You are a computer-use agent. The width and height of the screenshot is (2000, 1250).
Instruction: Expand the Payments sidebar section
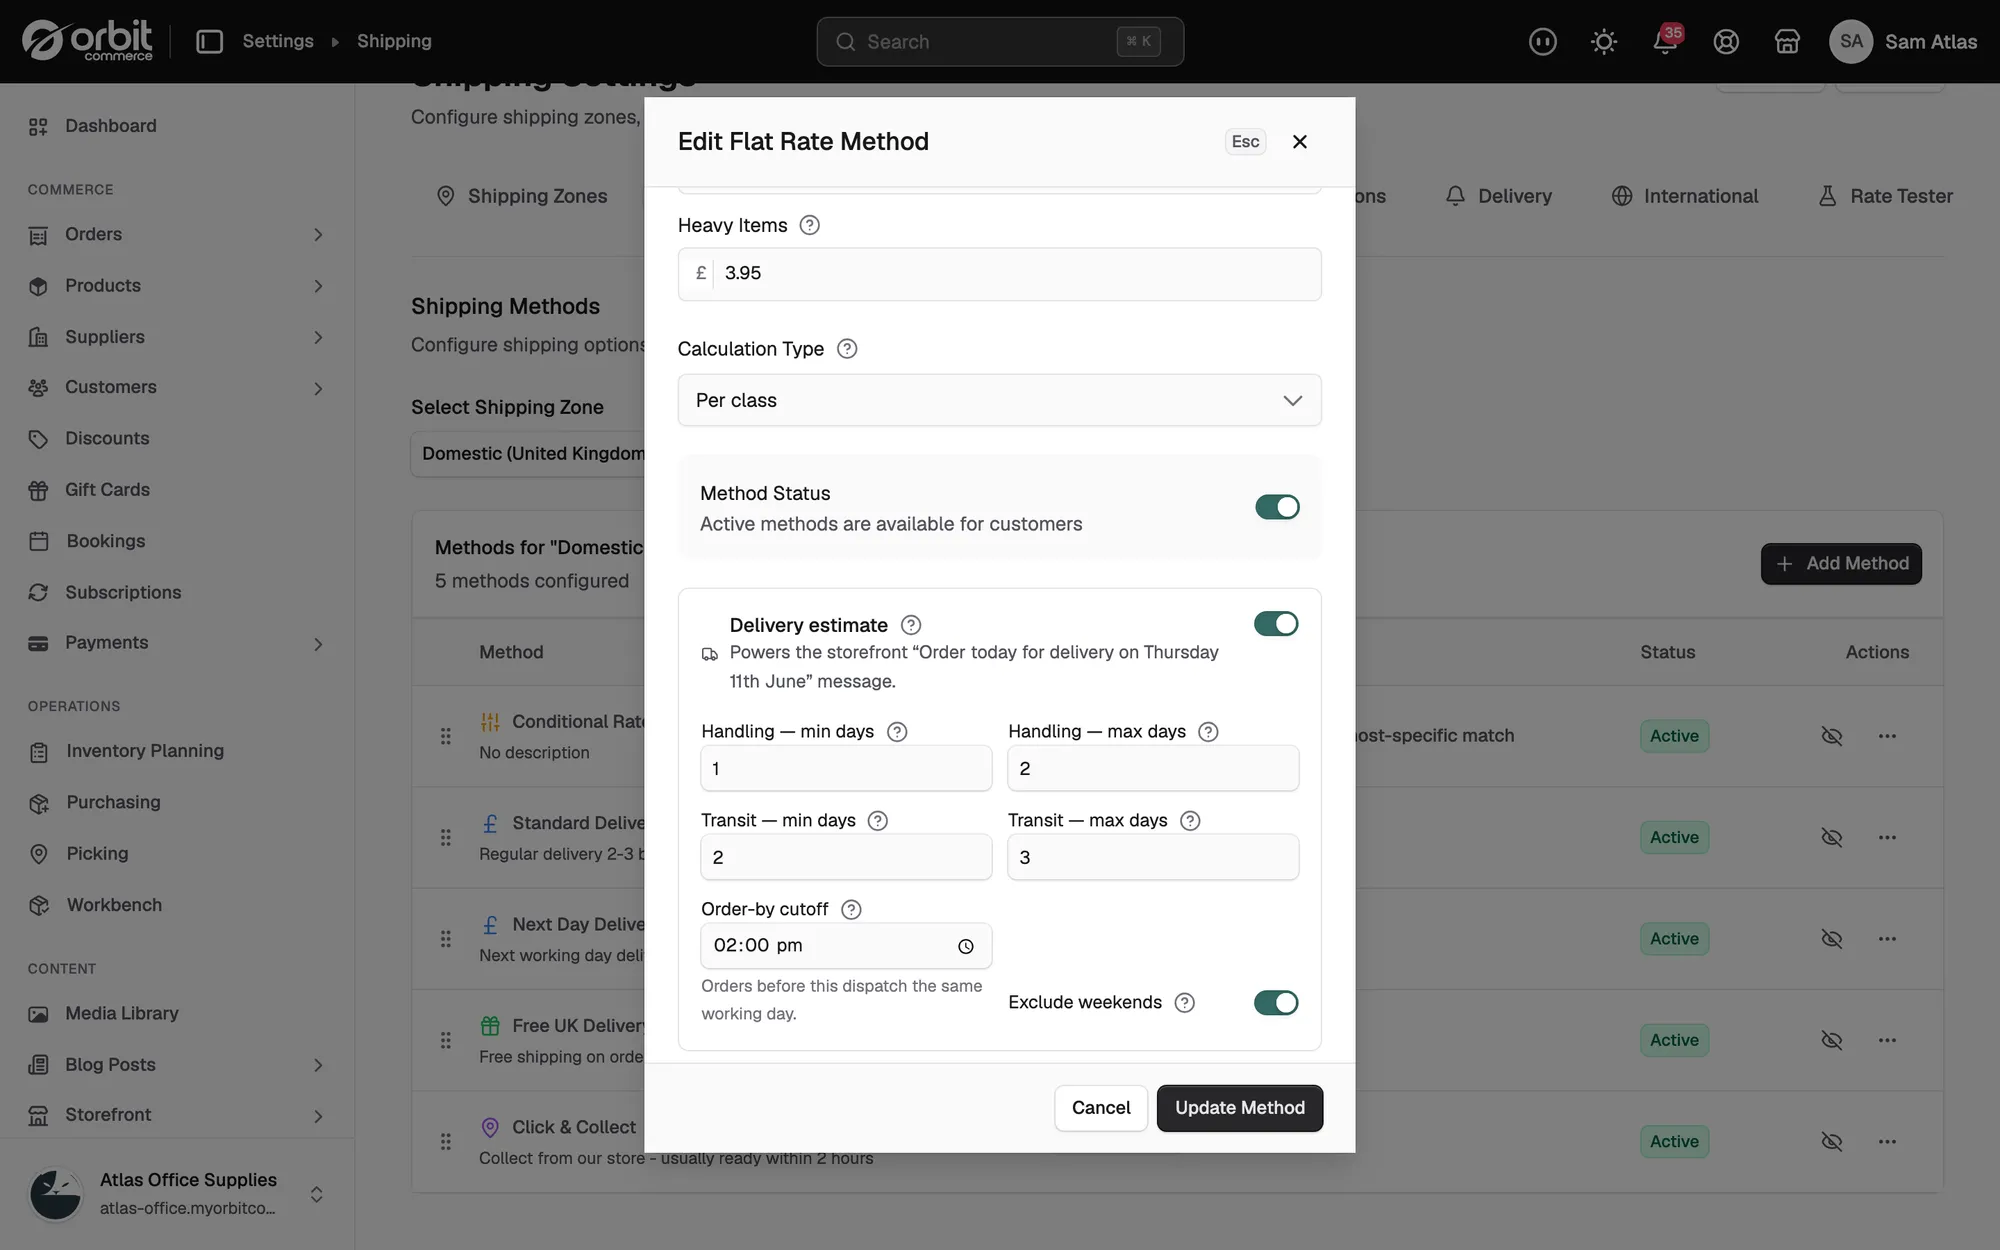pyautogui.click(x=318, y=644)
